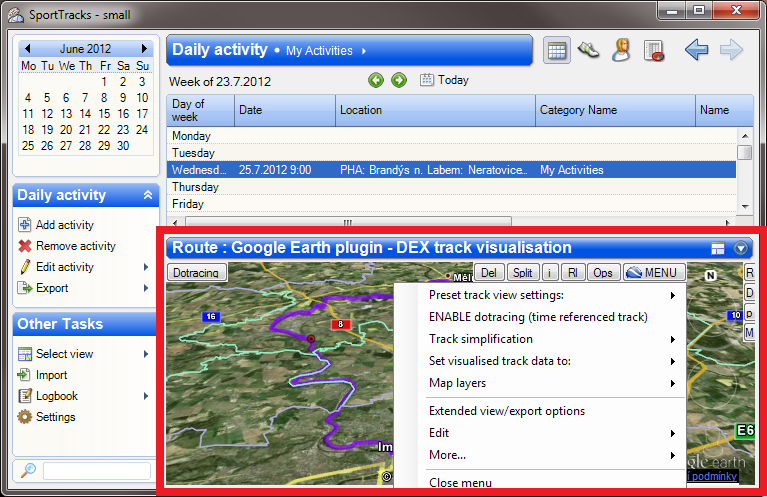The width and height of the screenshot is (767, 497).
Task: Click the Export icon
Action: click(x=24, y=288)
